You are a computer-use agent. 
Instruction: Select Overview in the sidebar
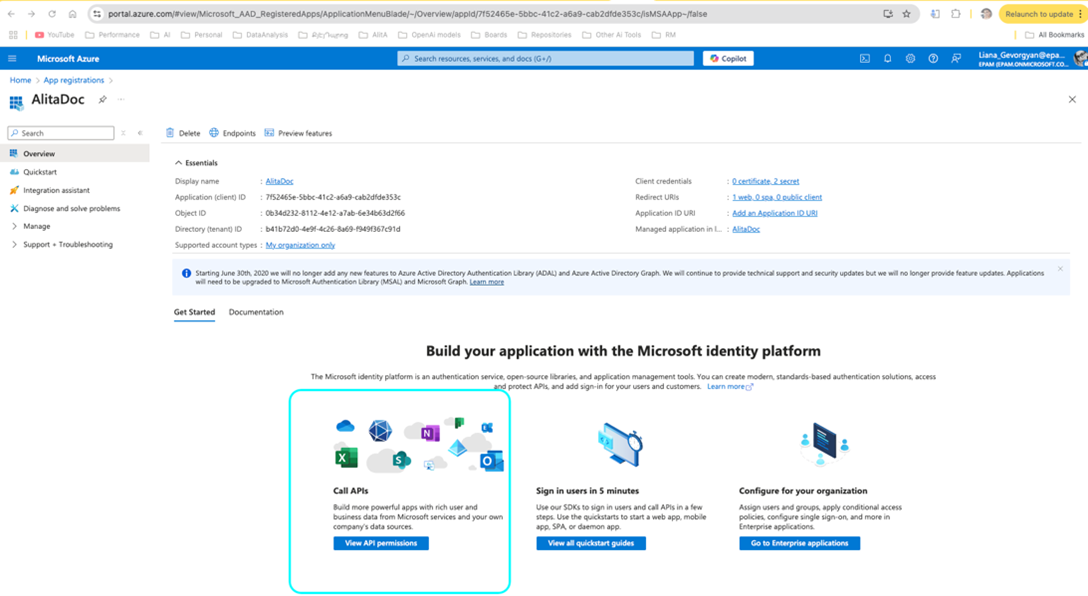tap(74, 153)
